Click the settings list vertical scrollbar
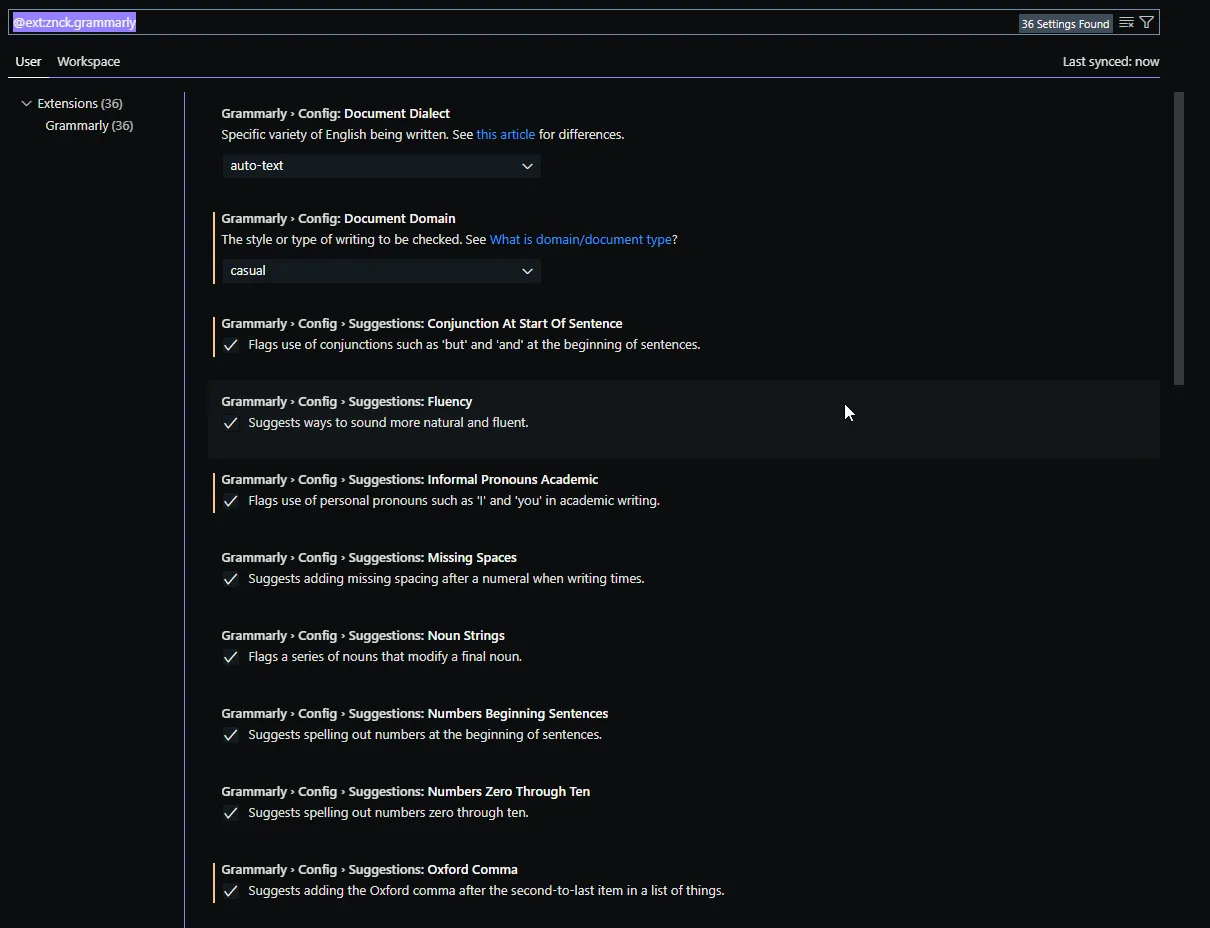 (1178, 239)
